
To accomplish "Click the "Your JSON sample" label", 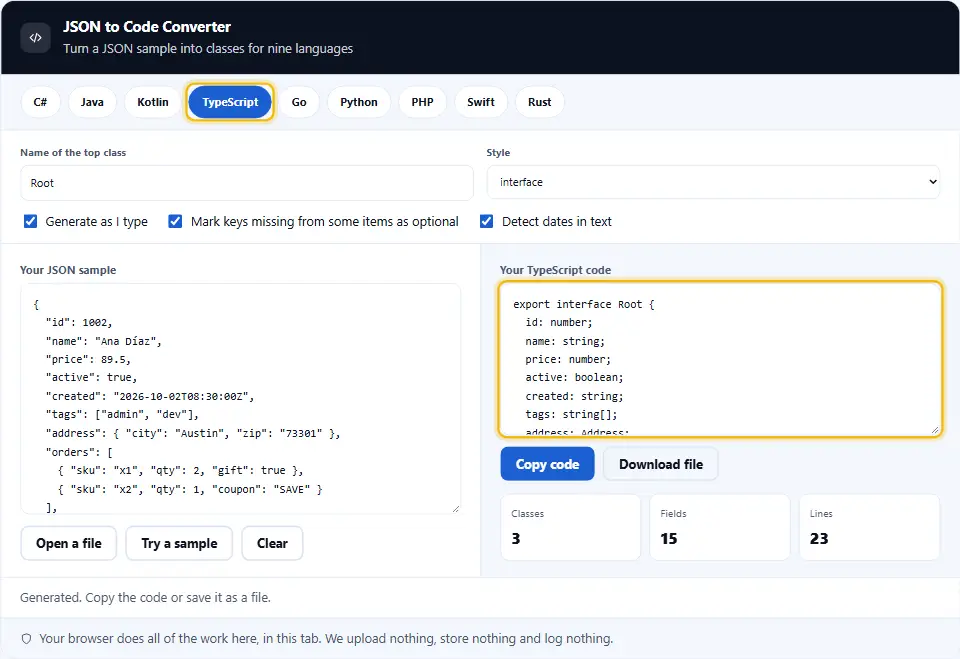I will [68, 270].
